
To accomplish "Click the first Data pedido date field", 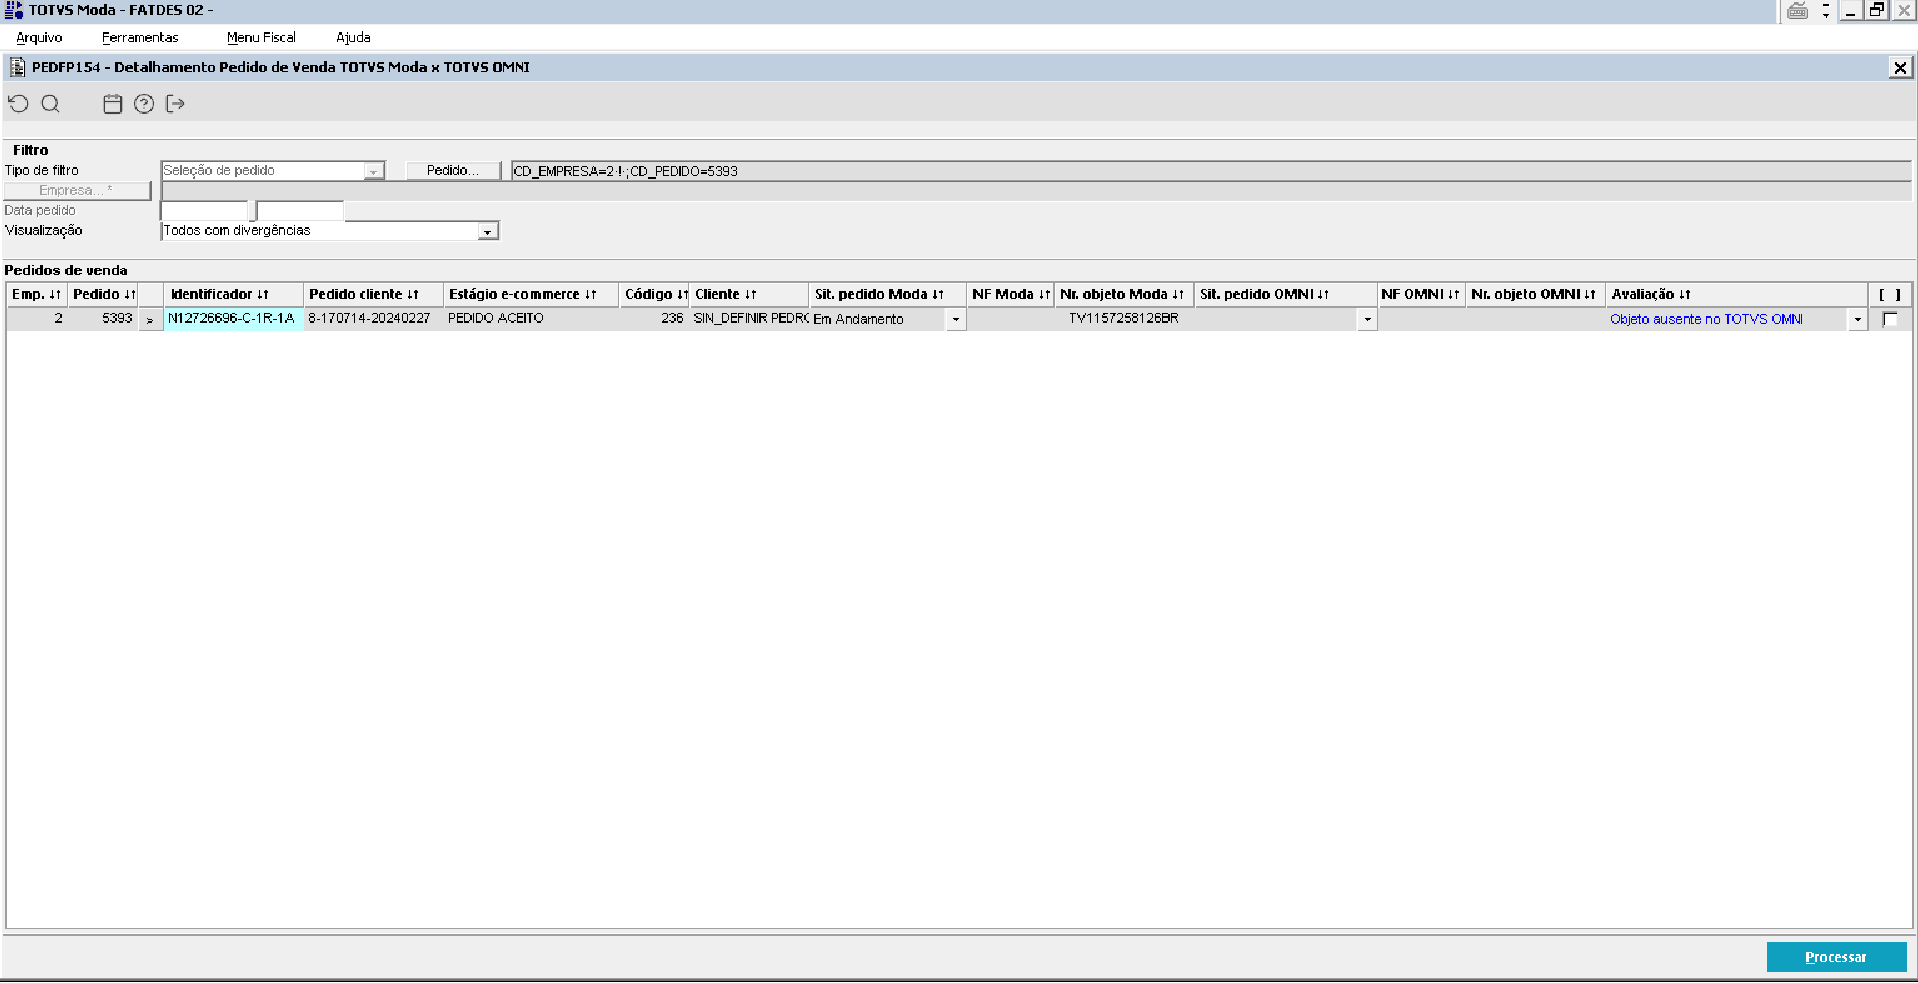I will click(205, 211).
